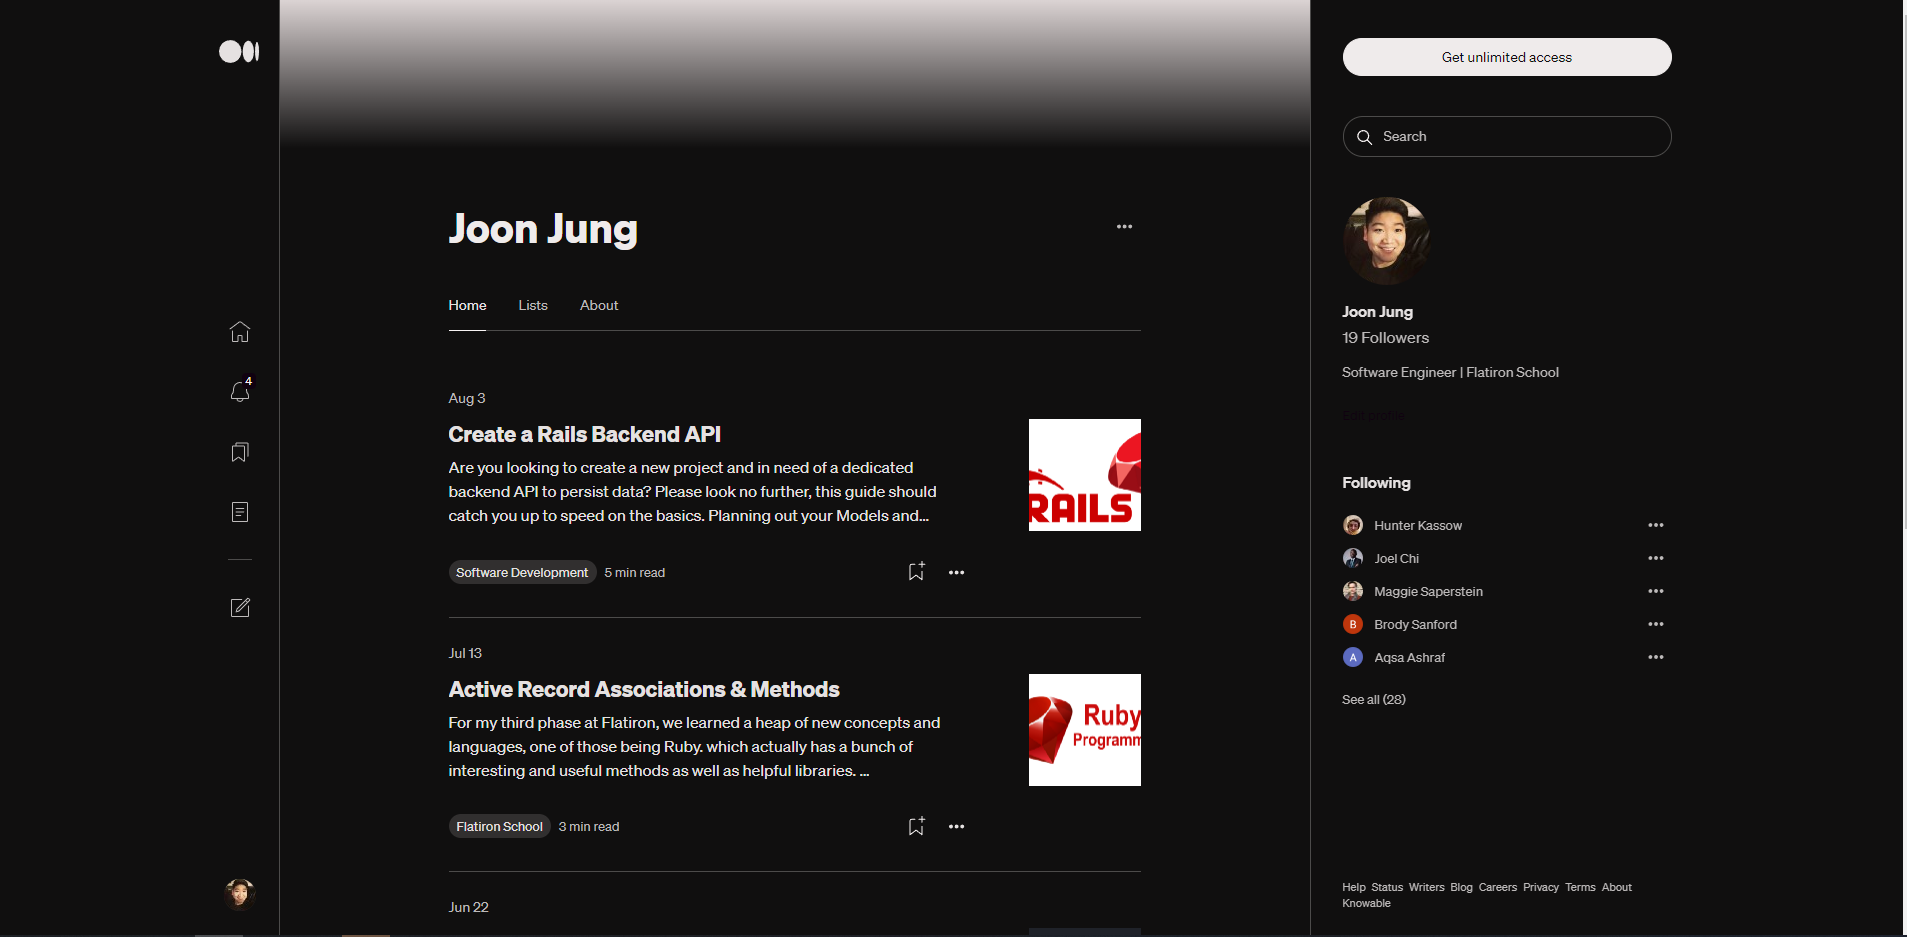Open options menu for Brody Sanford

click(1656, 623)
